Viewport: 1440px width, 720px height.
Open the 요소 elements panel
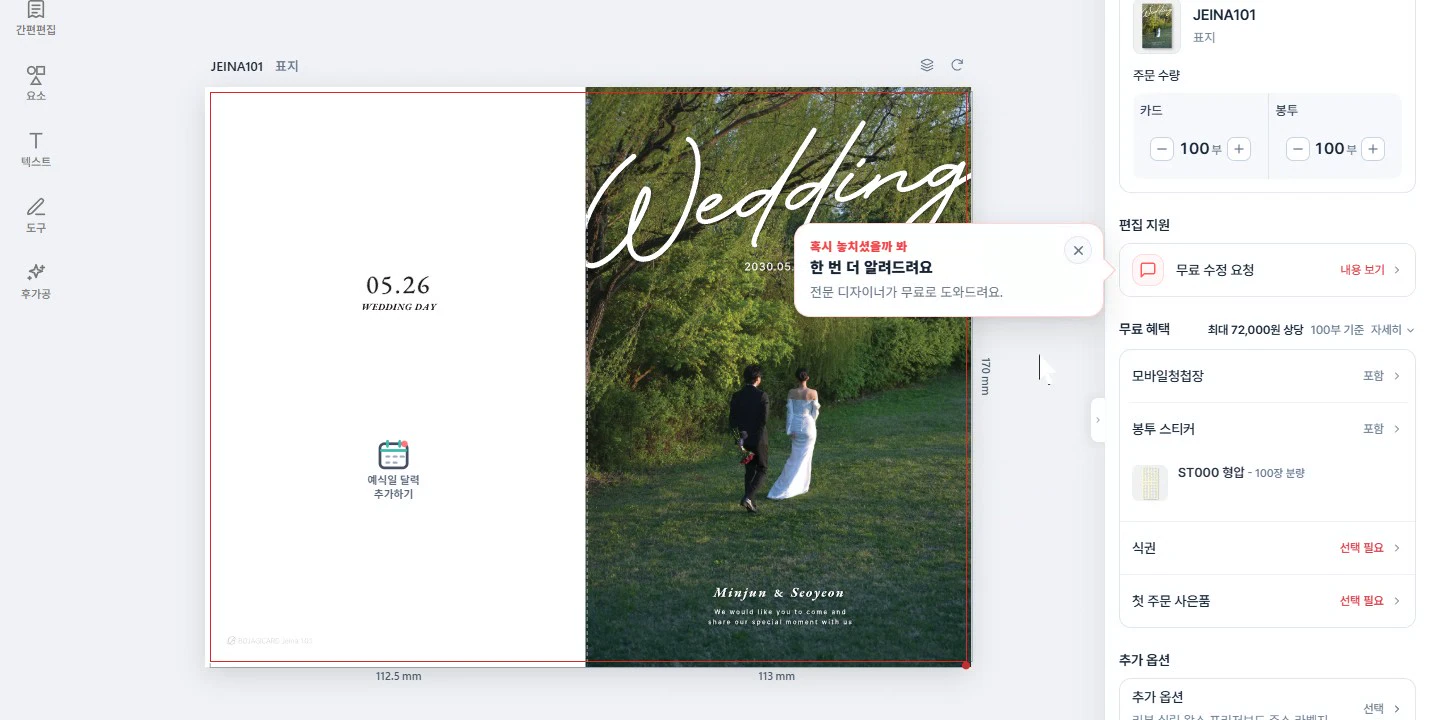pyautogui.click(x=36, y=84)
